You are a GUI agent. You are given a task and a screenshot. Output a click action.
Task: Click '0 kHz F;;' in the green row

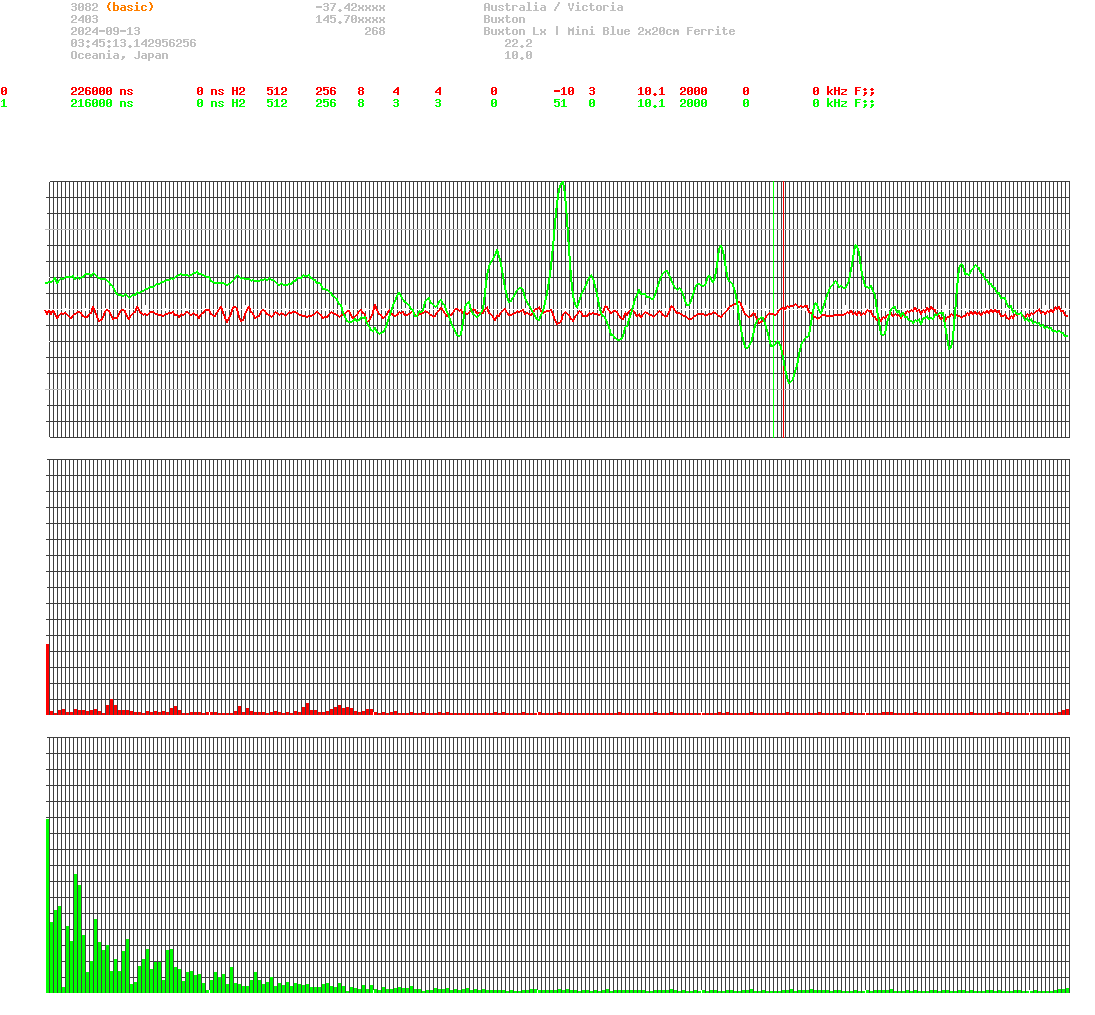843,103
